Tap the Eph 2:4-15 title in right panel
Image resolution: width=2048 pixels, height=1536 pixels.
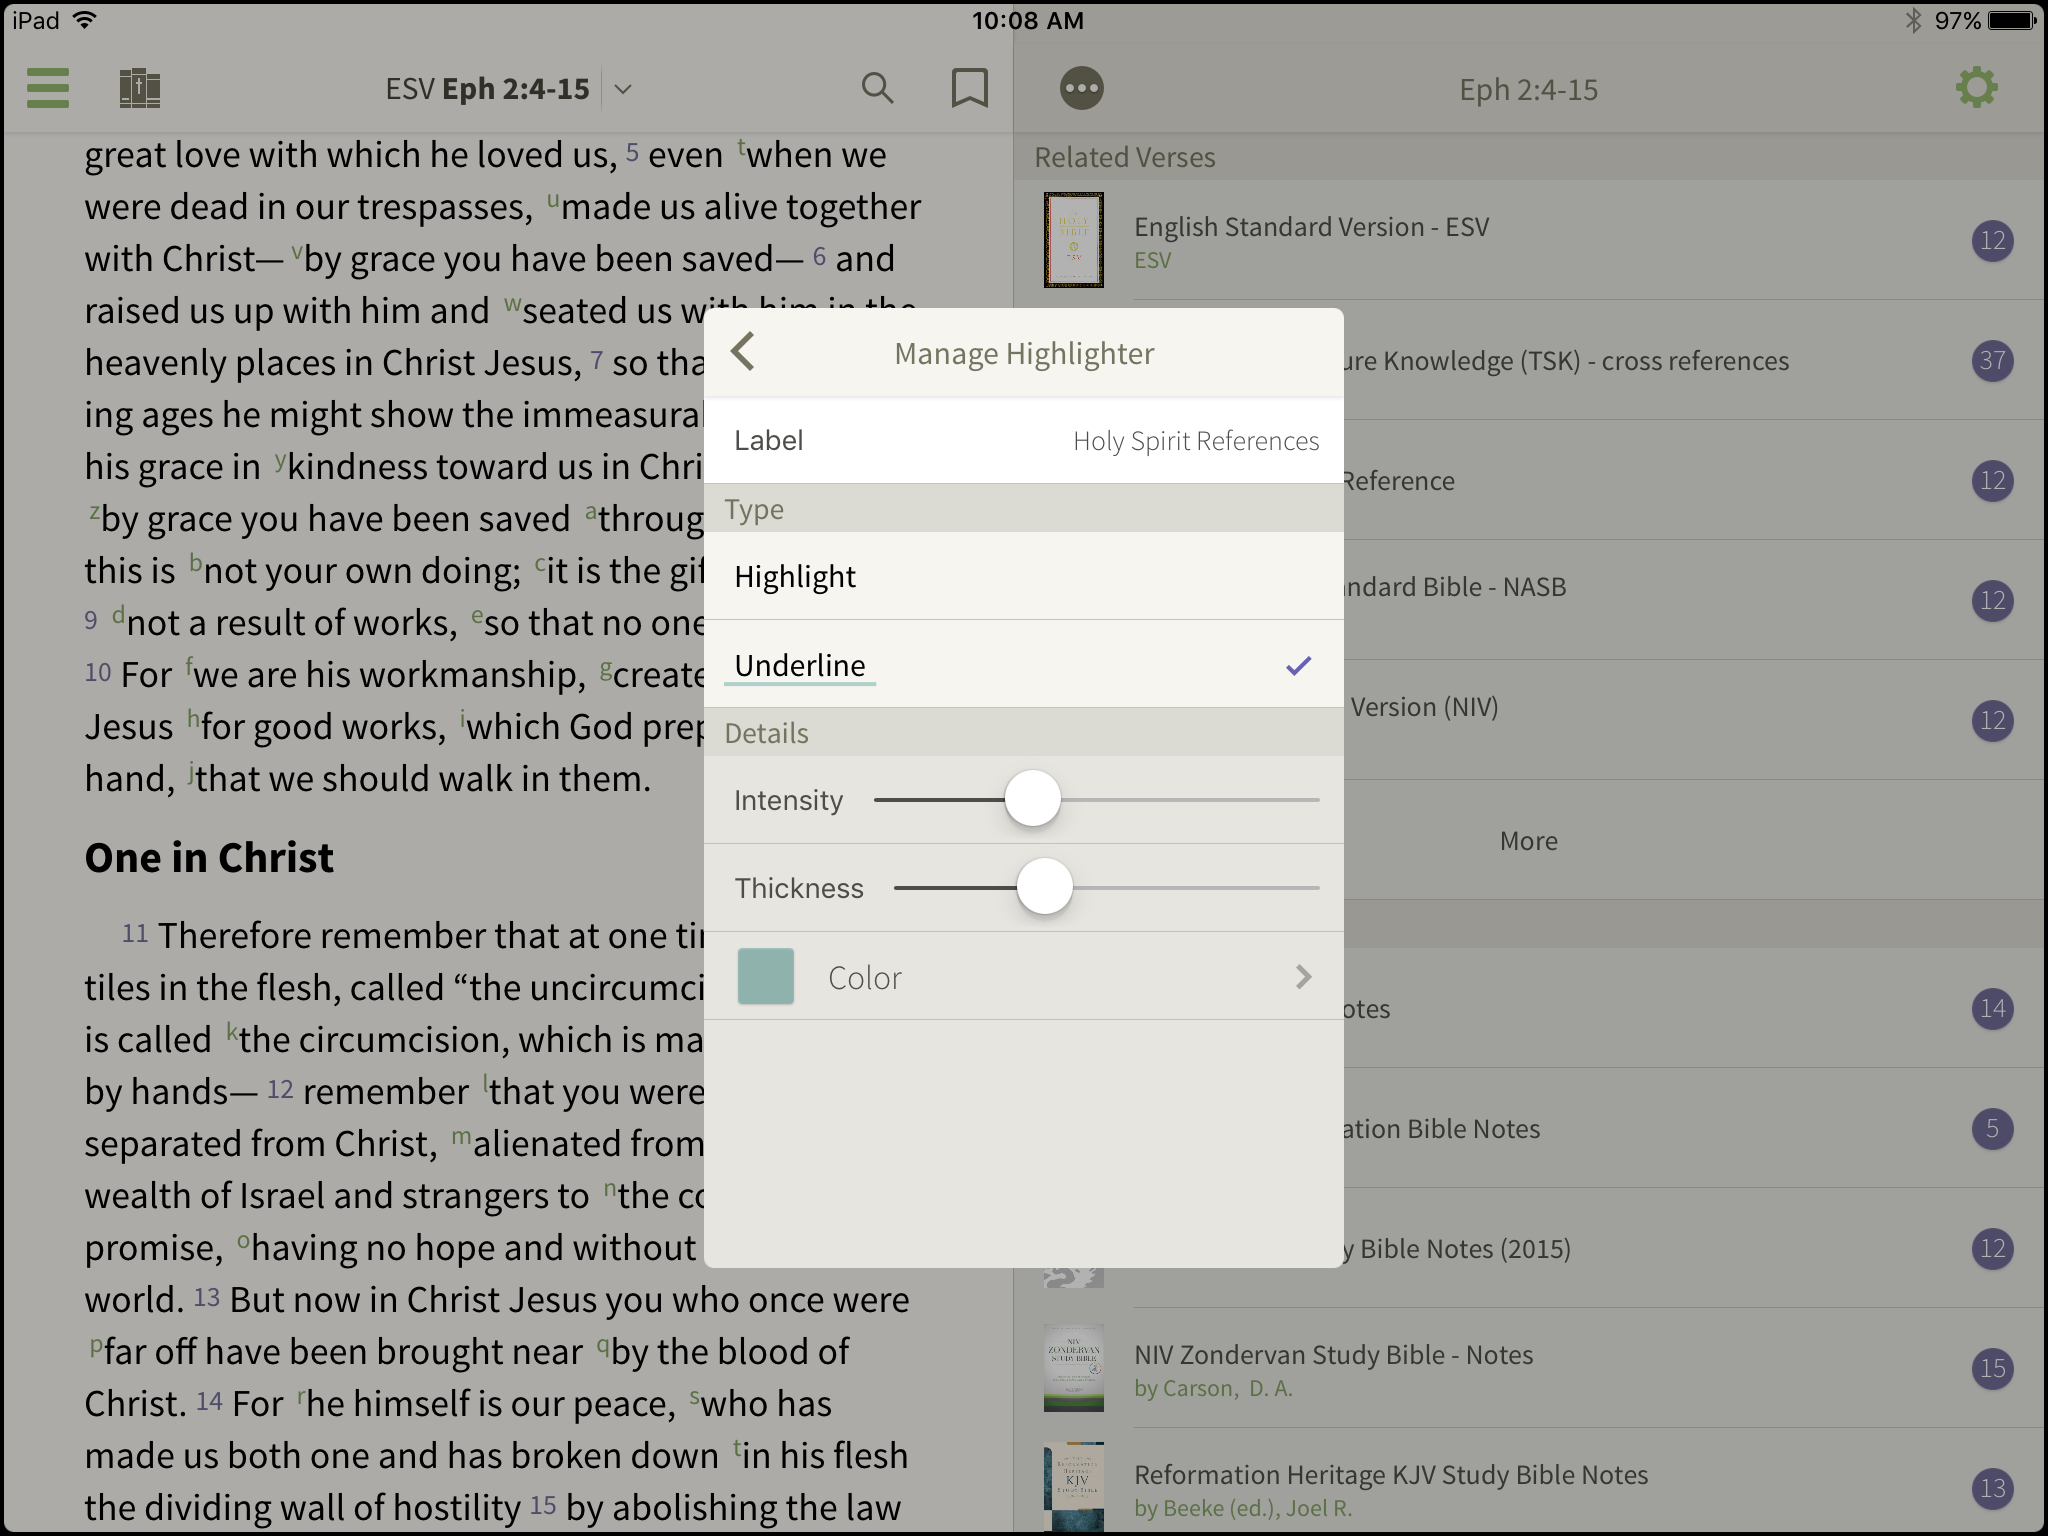coord(1528,89)
